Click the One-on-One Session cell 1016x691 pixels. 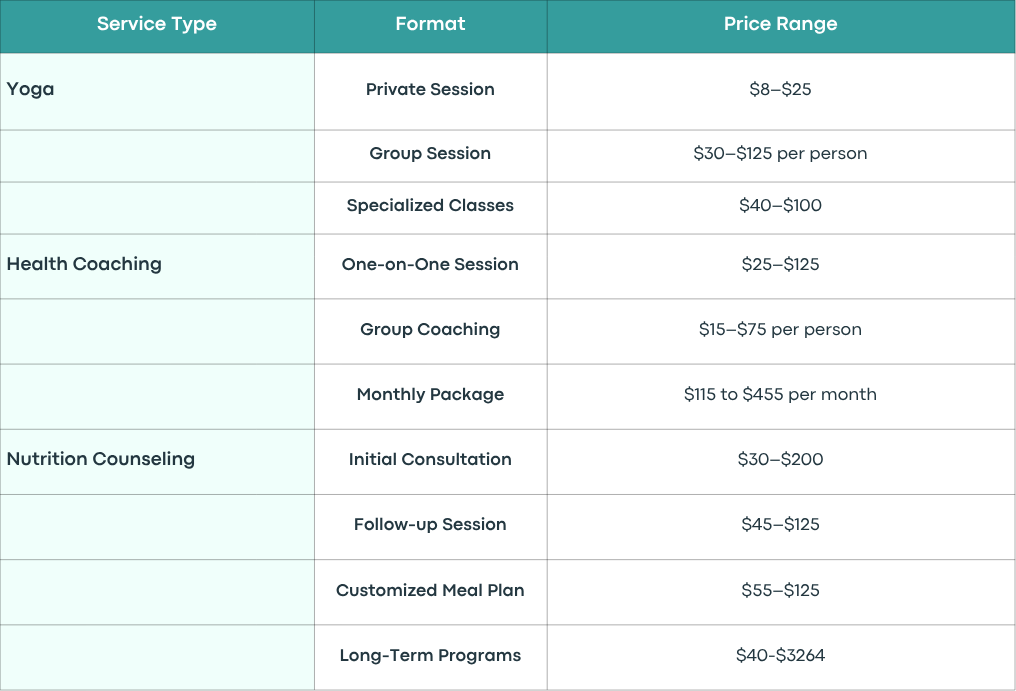point(430,266)
